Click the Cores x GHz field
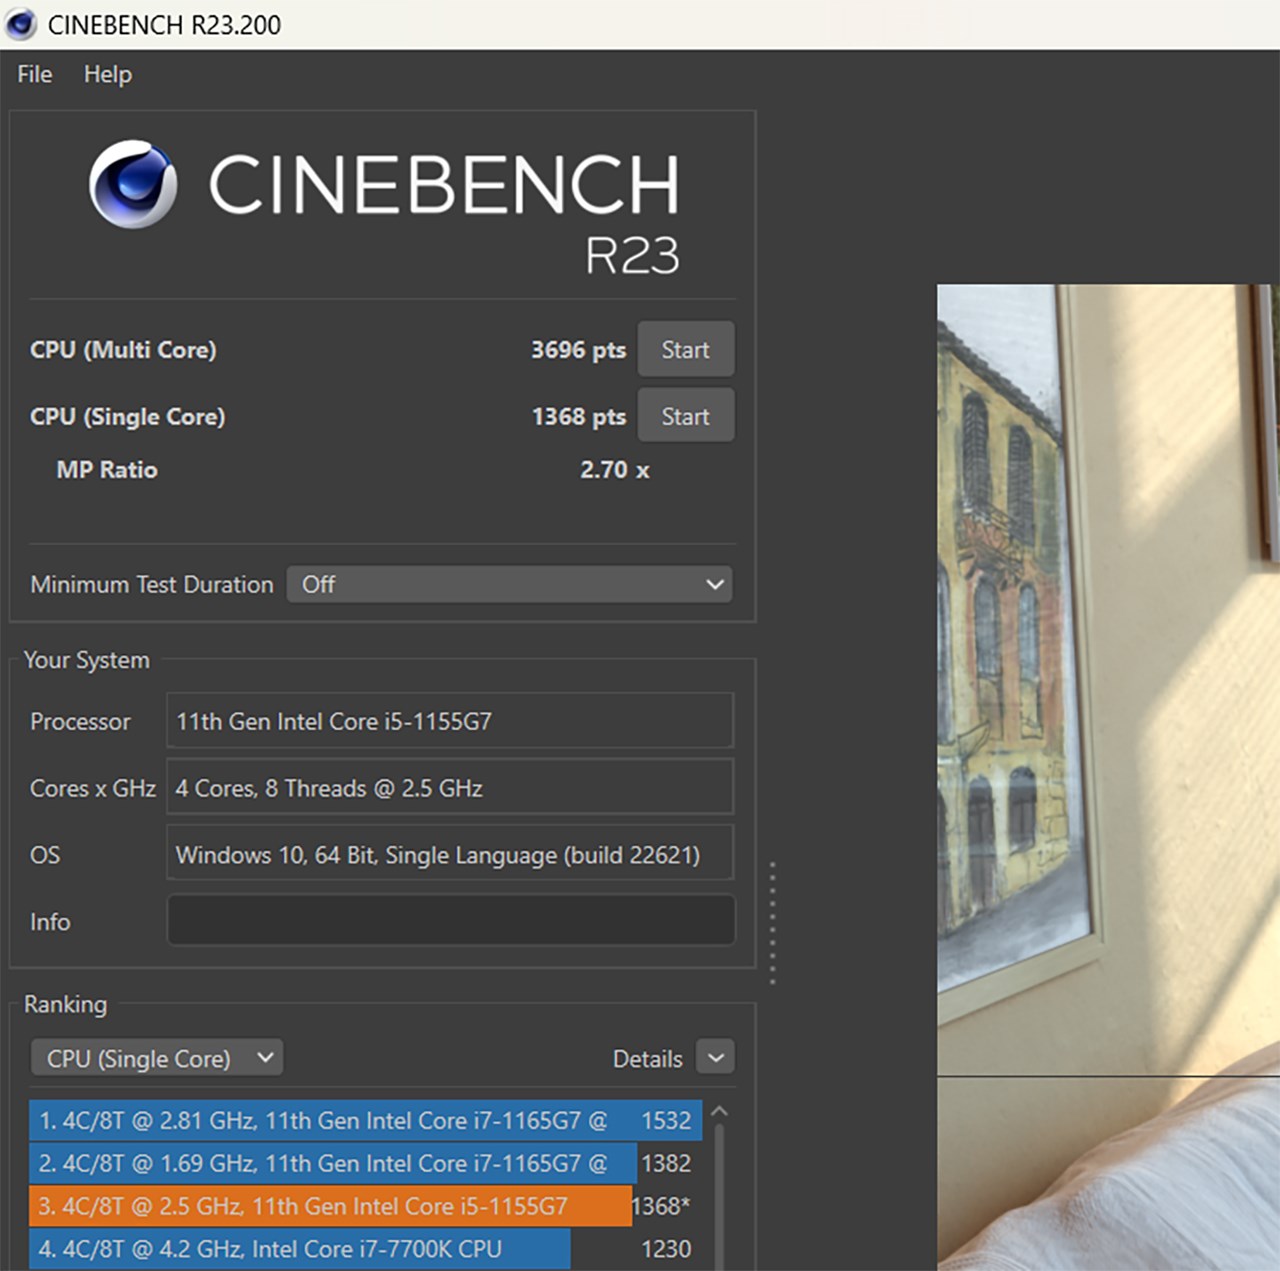This screenshot has width=1280, height=1271. (x=449, y=787)
